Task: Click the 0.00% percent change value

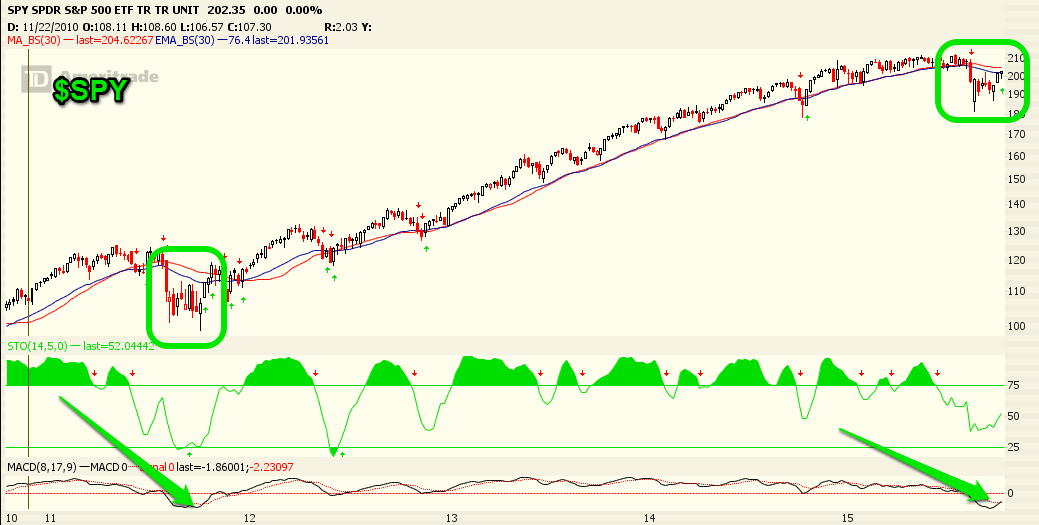Action: [303, 11]
